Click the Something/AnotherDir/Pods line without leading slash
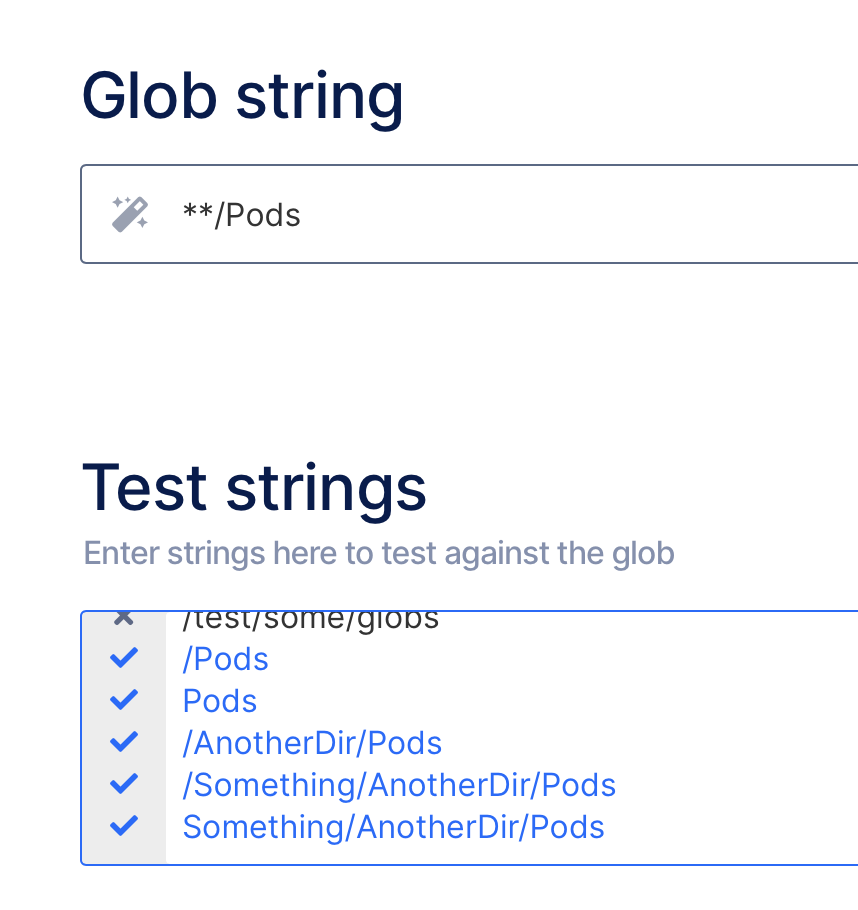Screen dimensions: 858x910 tap(393, 827)
